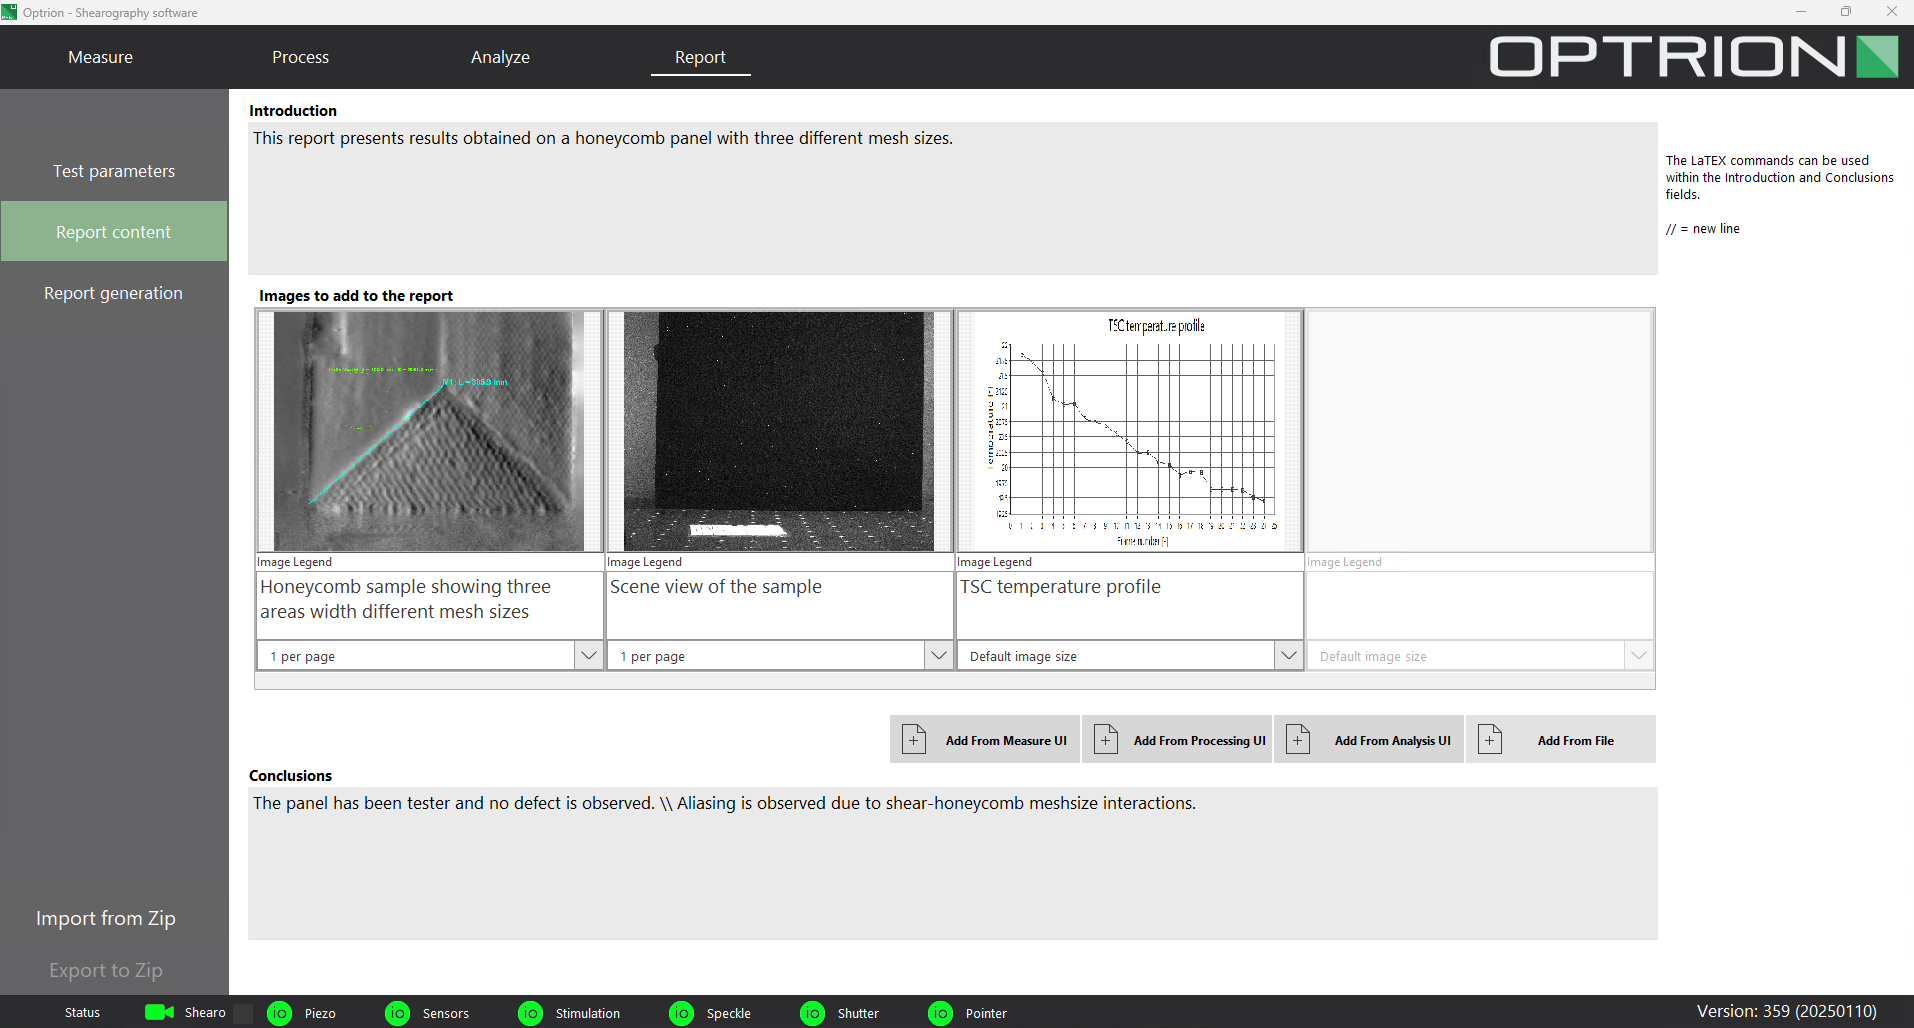Viewport: 1914px width, 1028px height.
Task: Click Add From Analysis UI button
Action: tap(1369, 740)
